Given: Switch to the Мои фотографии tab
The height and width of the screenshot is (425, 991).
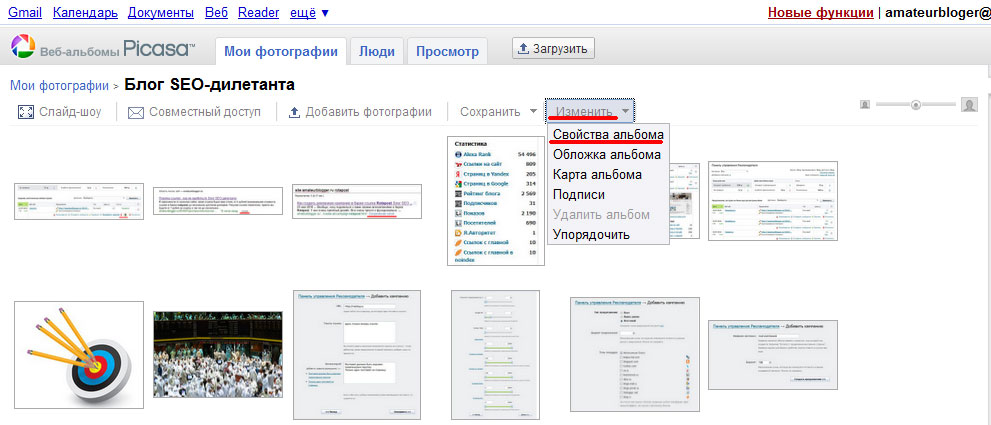Looking at the screenshot, I should 281,51.
